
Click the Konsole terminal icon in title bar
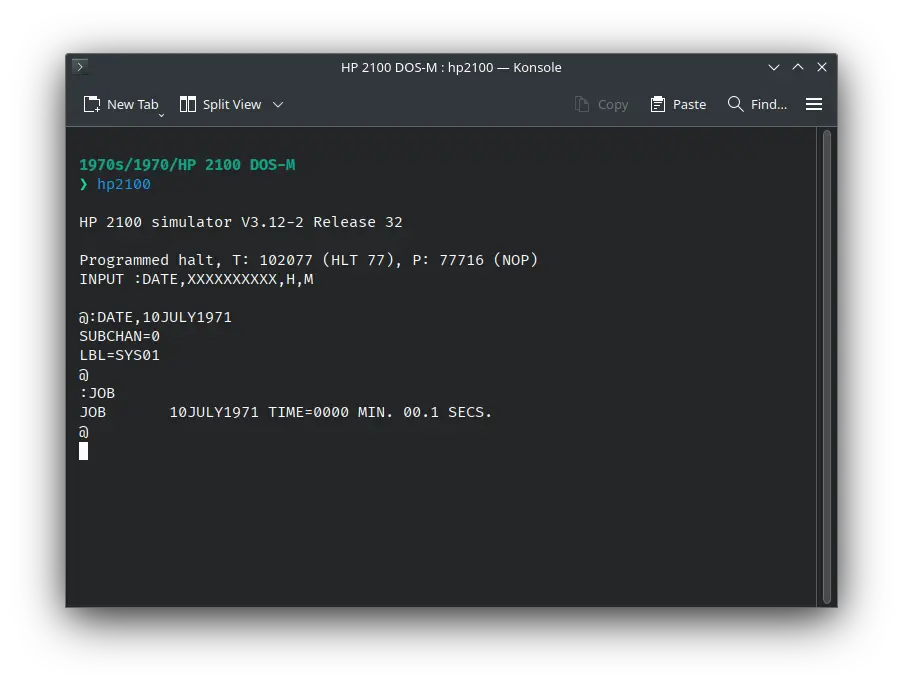80,67
